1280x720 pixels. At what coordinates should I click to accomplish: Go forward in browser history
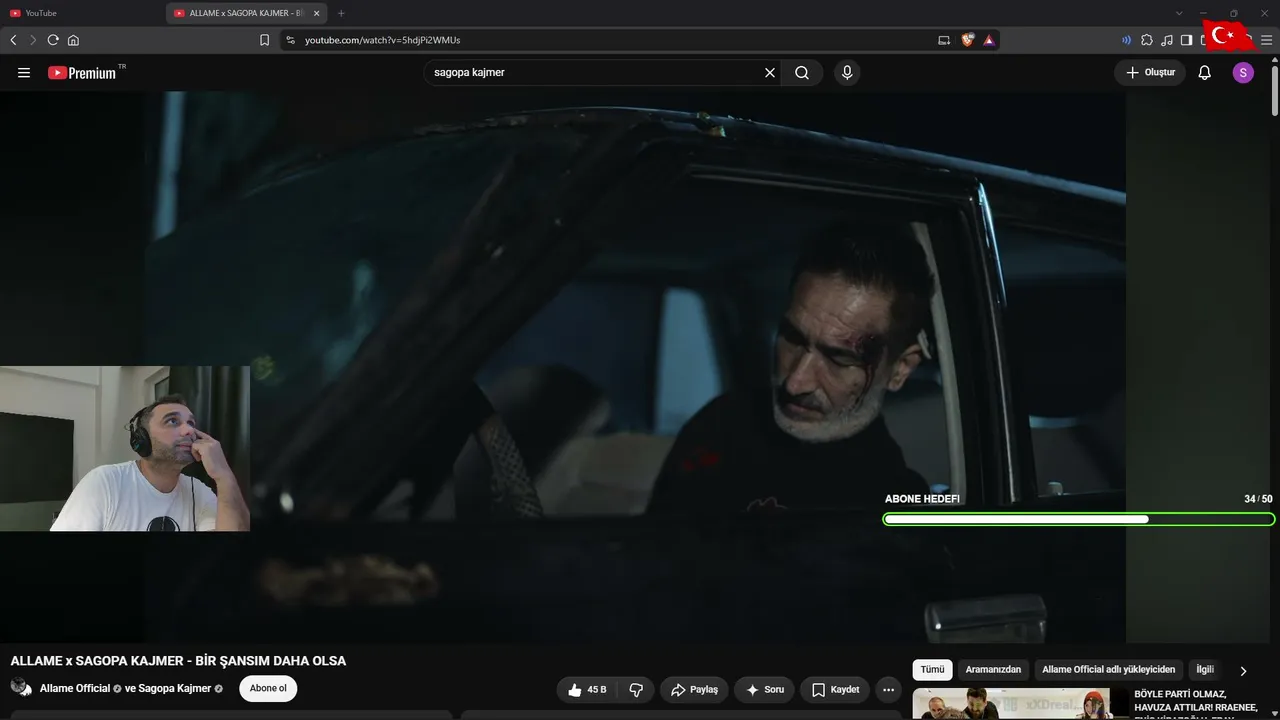point(33,40)
